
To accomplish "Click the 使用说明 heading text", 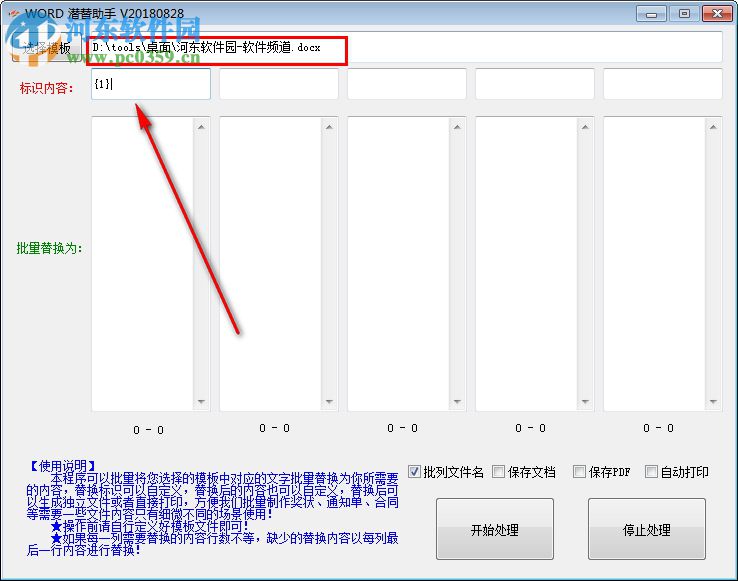I will [x=63, y=466].
